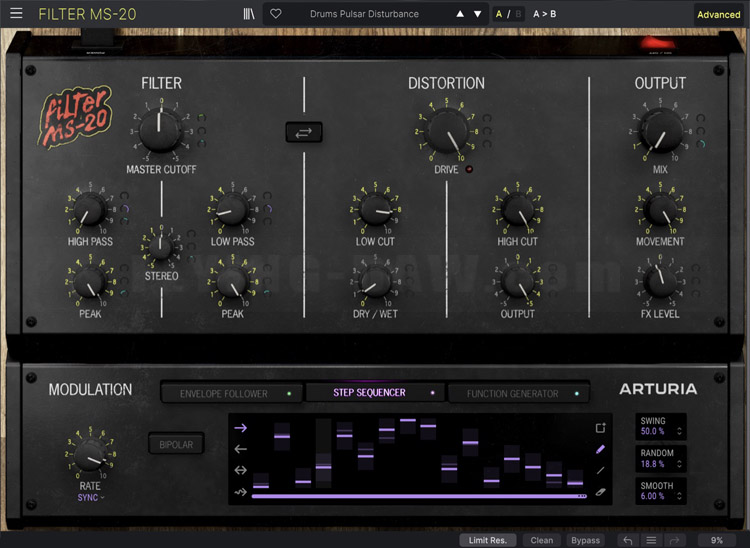
Task: Click the Drive clip indicator LED
Action: (469, 169)
